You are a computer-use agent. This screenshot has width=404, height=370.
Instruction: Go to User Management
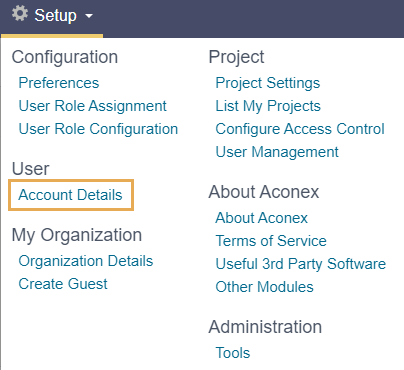point(277,152)
